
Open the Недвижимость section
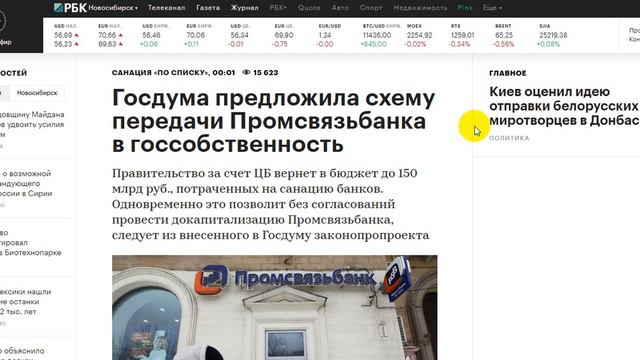(x=420, y=8)
